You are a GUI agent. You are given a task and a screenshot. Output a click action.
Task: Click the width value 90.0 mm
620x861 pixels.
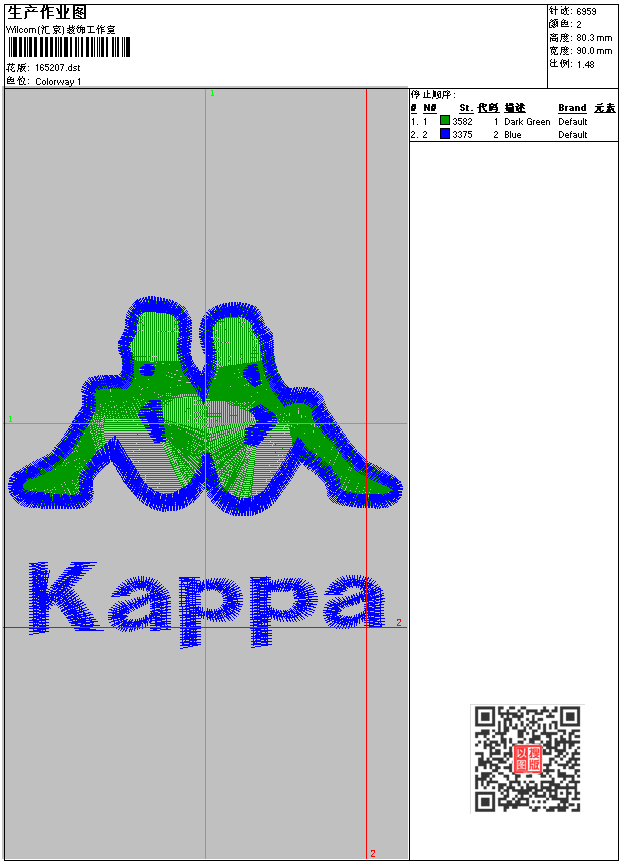(594, 51)
